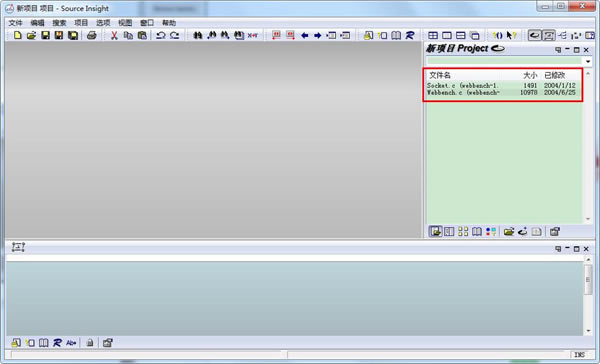The height and width of the screenshot is (364, 600).
Task: Click the Undo arrow icon
Action: (x=161, y=36)
